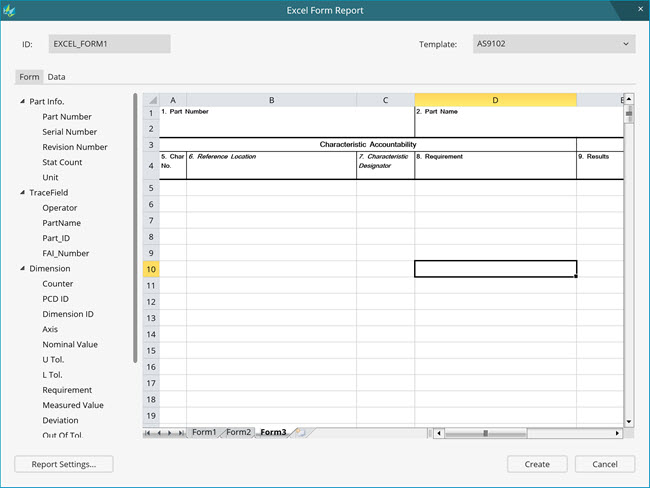
Task: Go to first sheet navigation arrow
Action: click(x=150, y=433)
